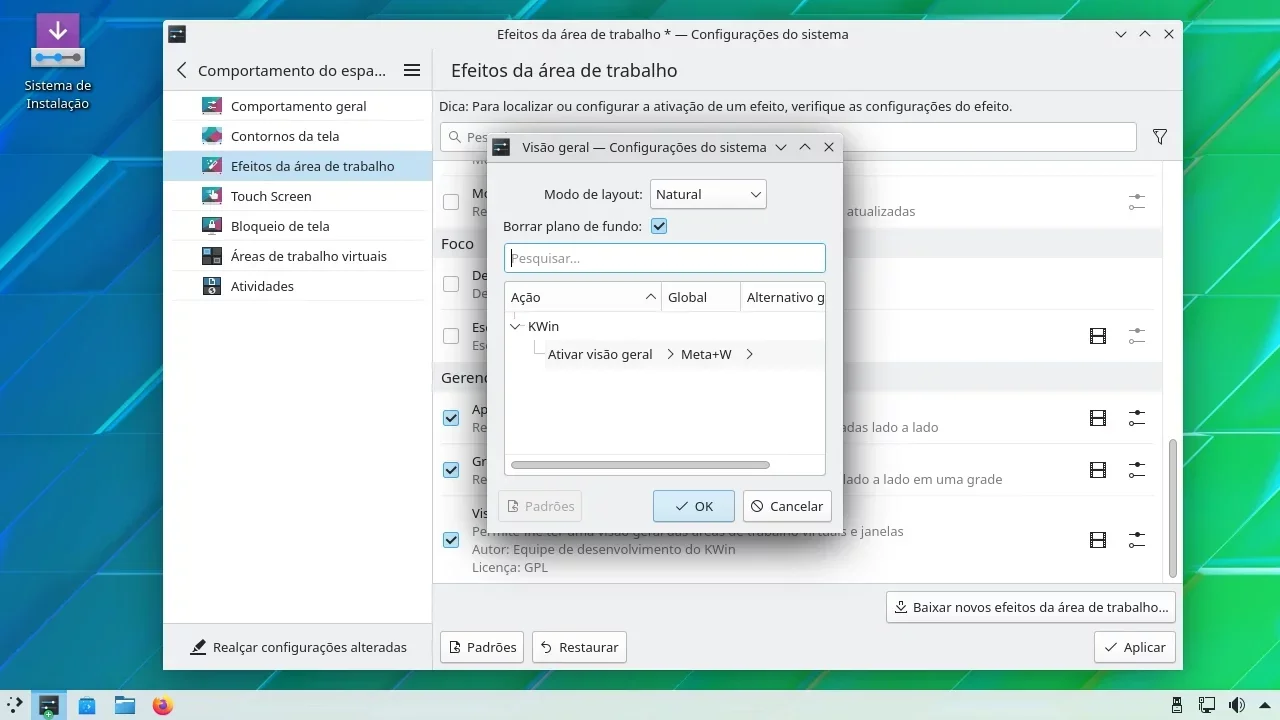The height and width of the screenshot is (720, 1280).
Task: Click the Aplicar button
Action: click(x=1135, y=647)
